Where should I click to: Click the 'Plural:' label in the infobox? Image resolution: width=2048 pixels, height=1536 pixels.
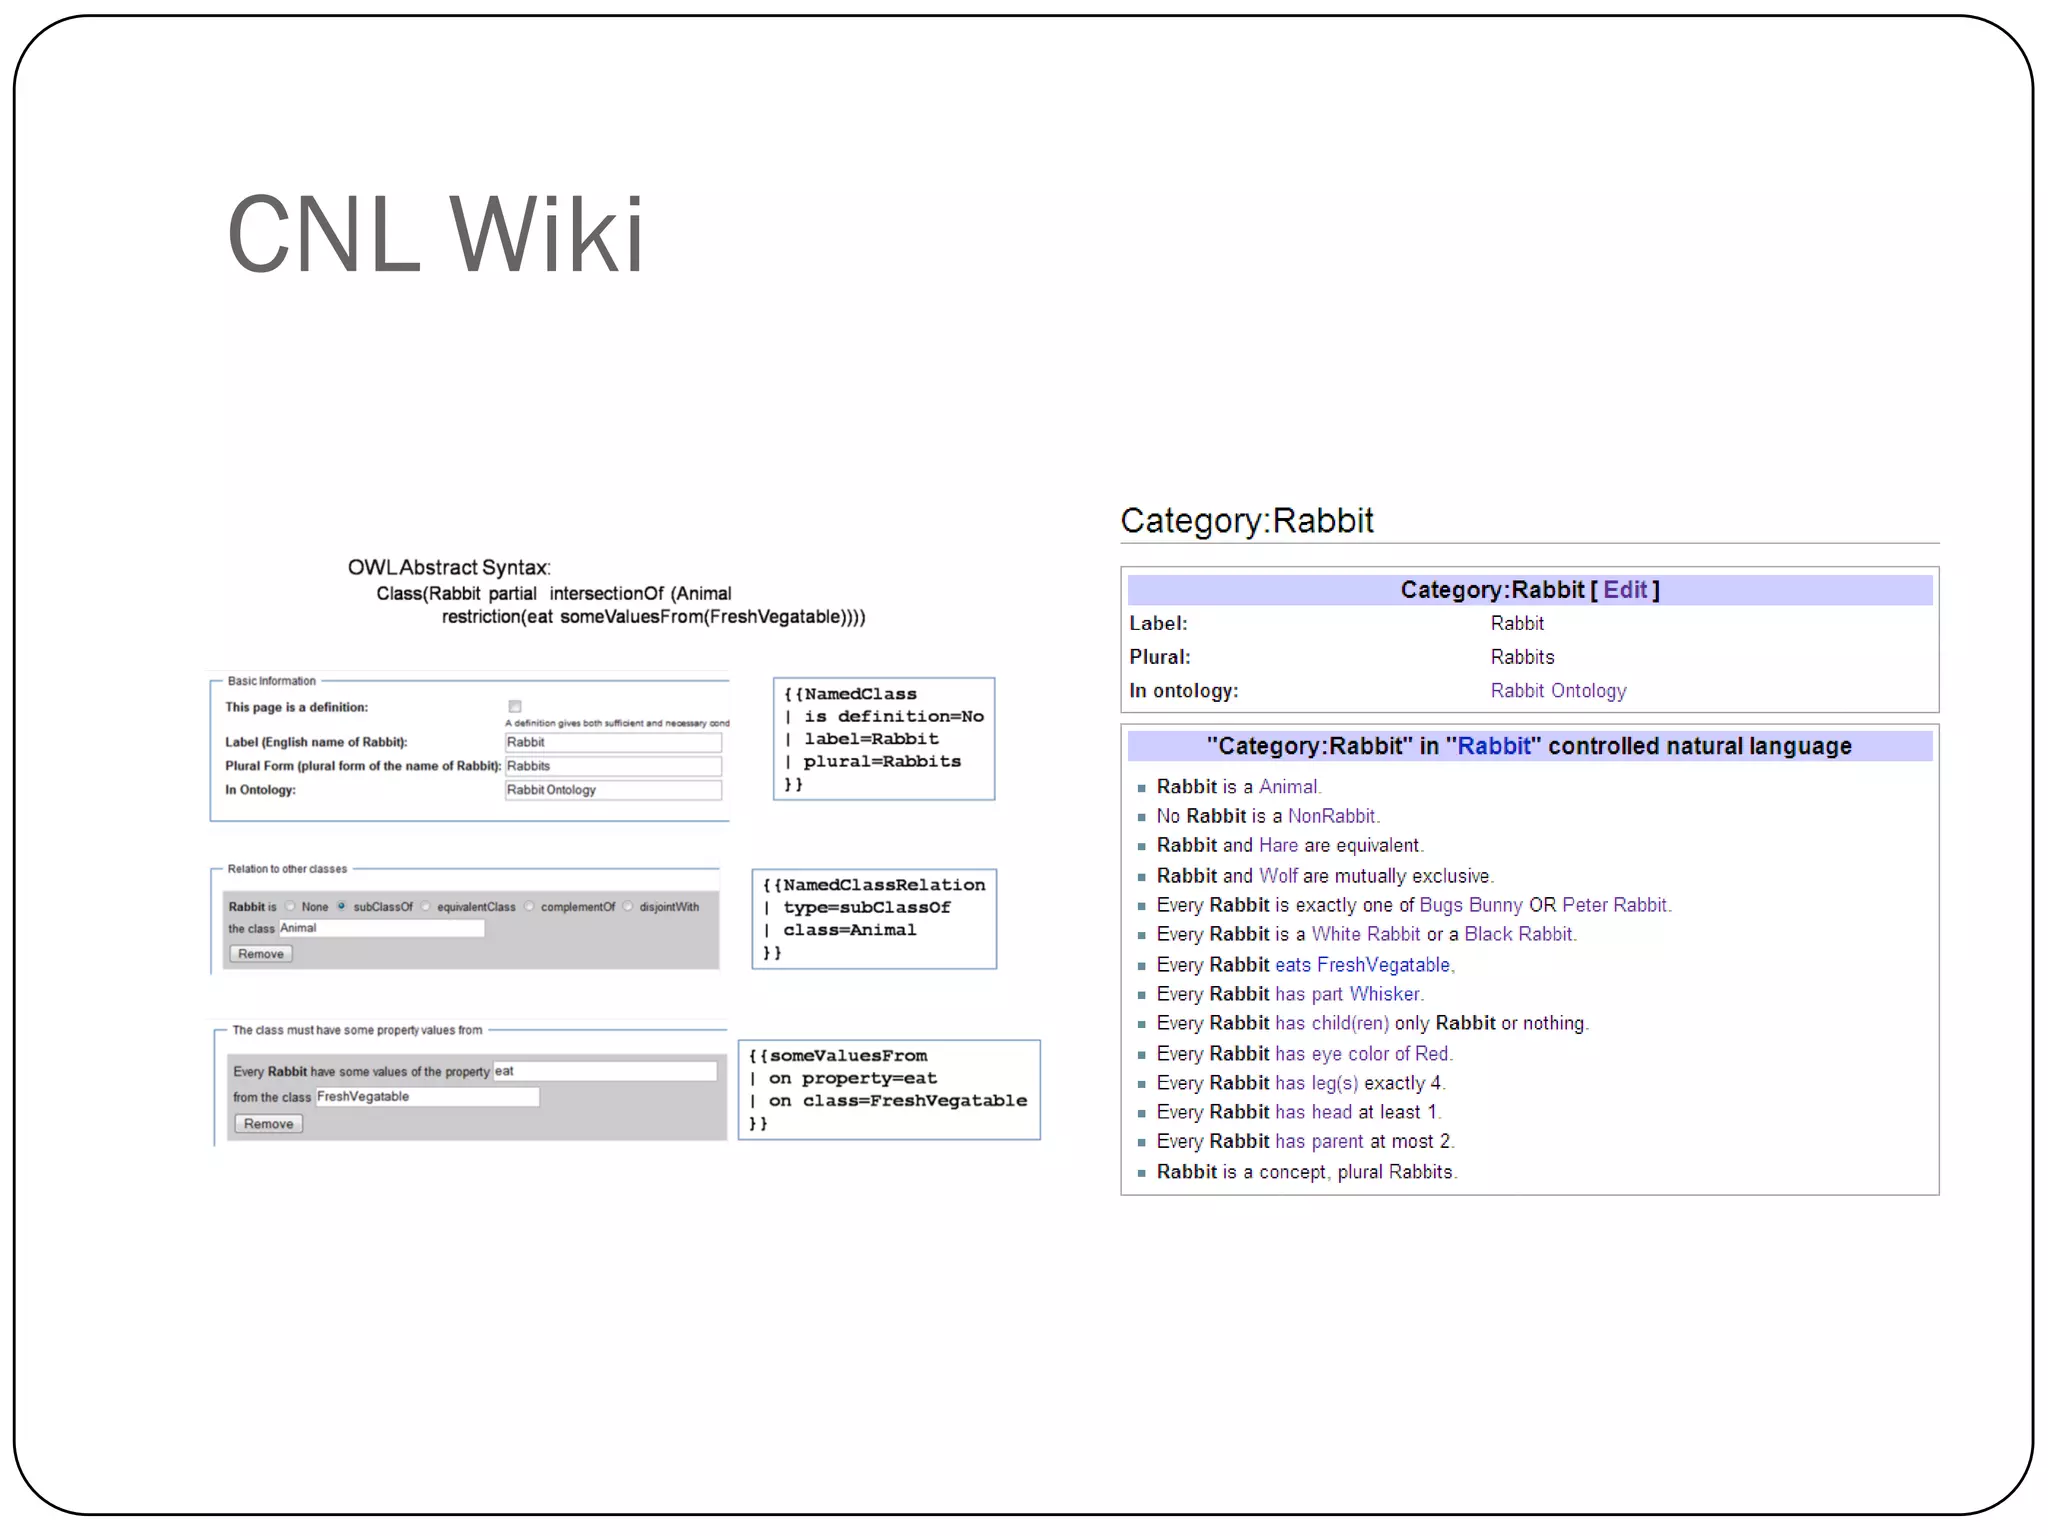click(1159, 657)
